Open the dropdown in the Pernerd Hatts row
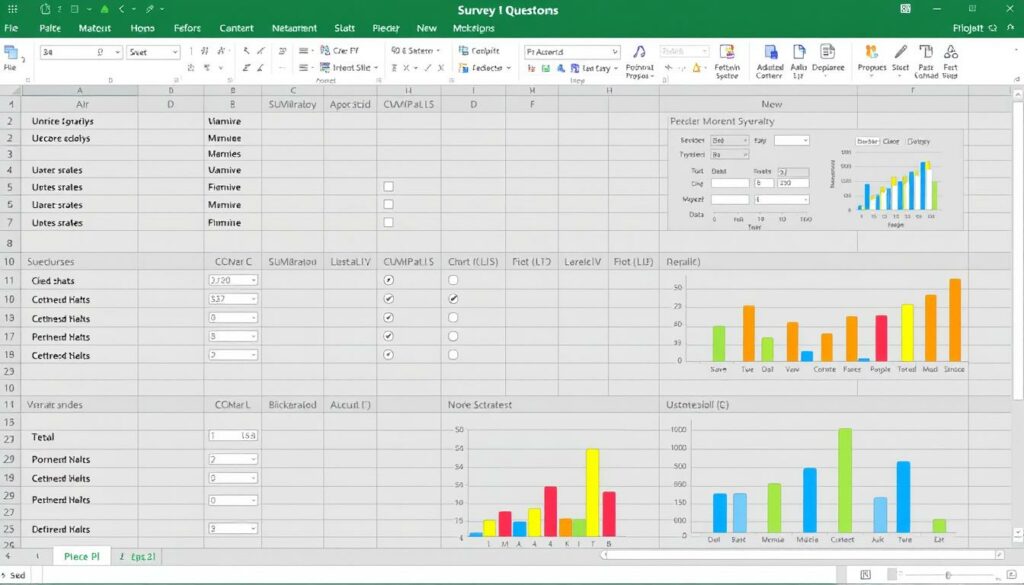1024x585 pixels. pos(253,336)
